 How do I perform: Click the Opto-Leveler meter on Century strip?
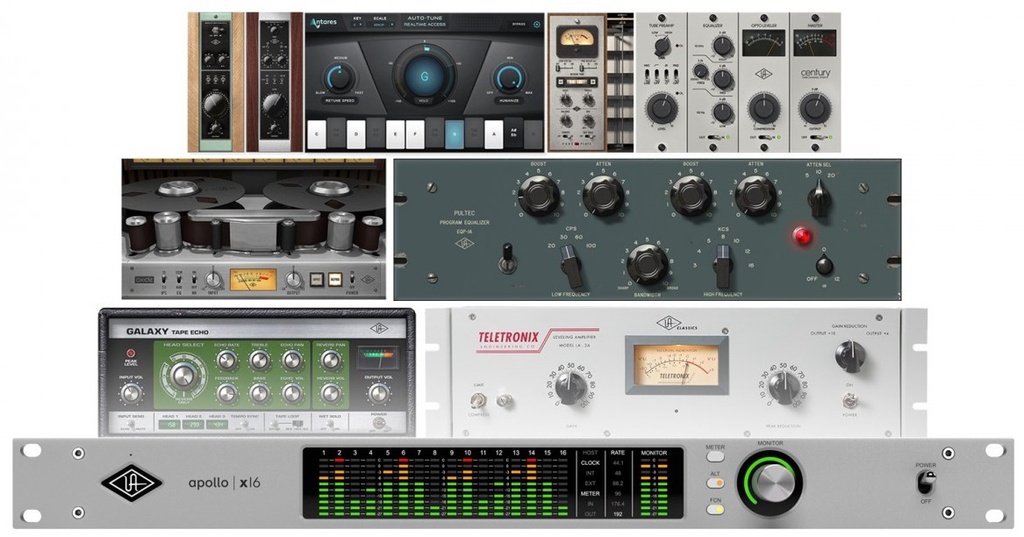[x=763, y=44]
